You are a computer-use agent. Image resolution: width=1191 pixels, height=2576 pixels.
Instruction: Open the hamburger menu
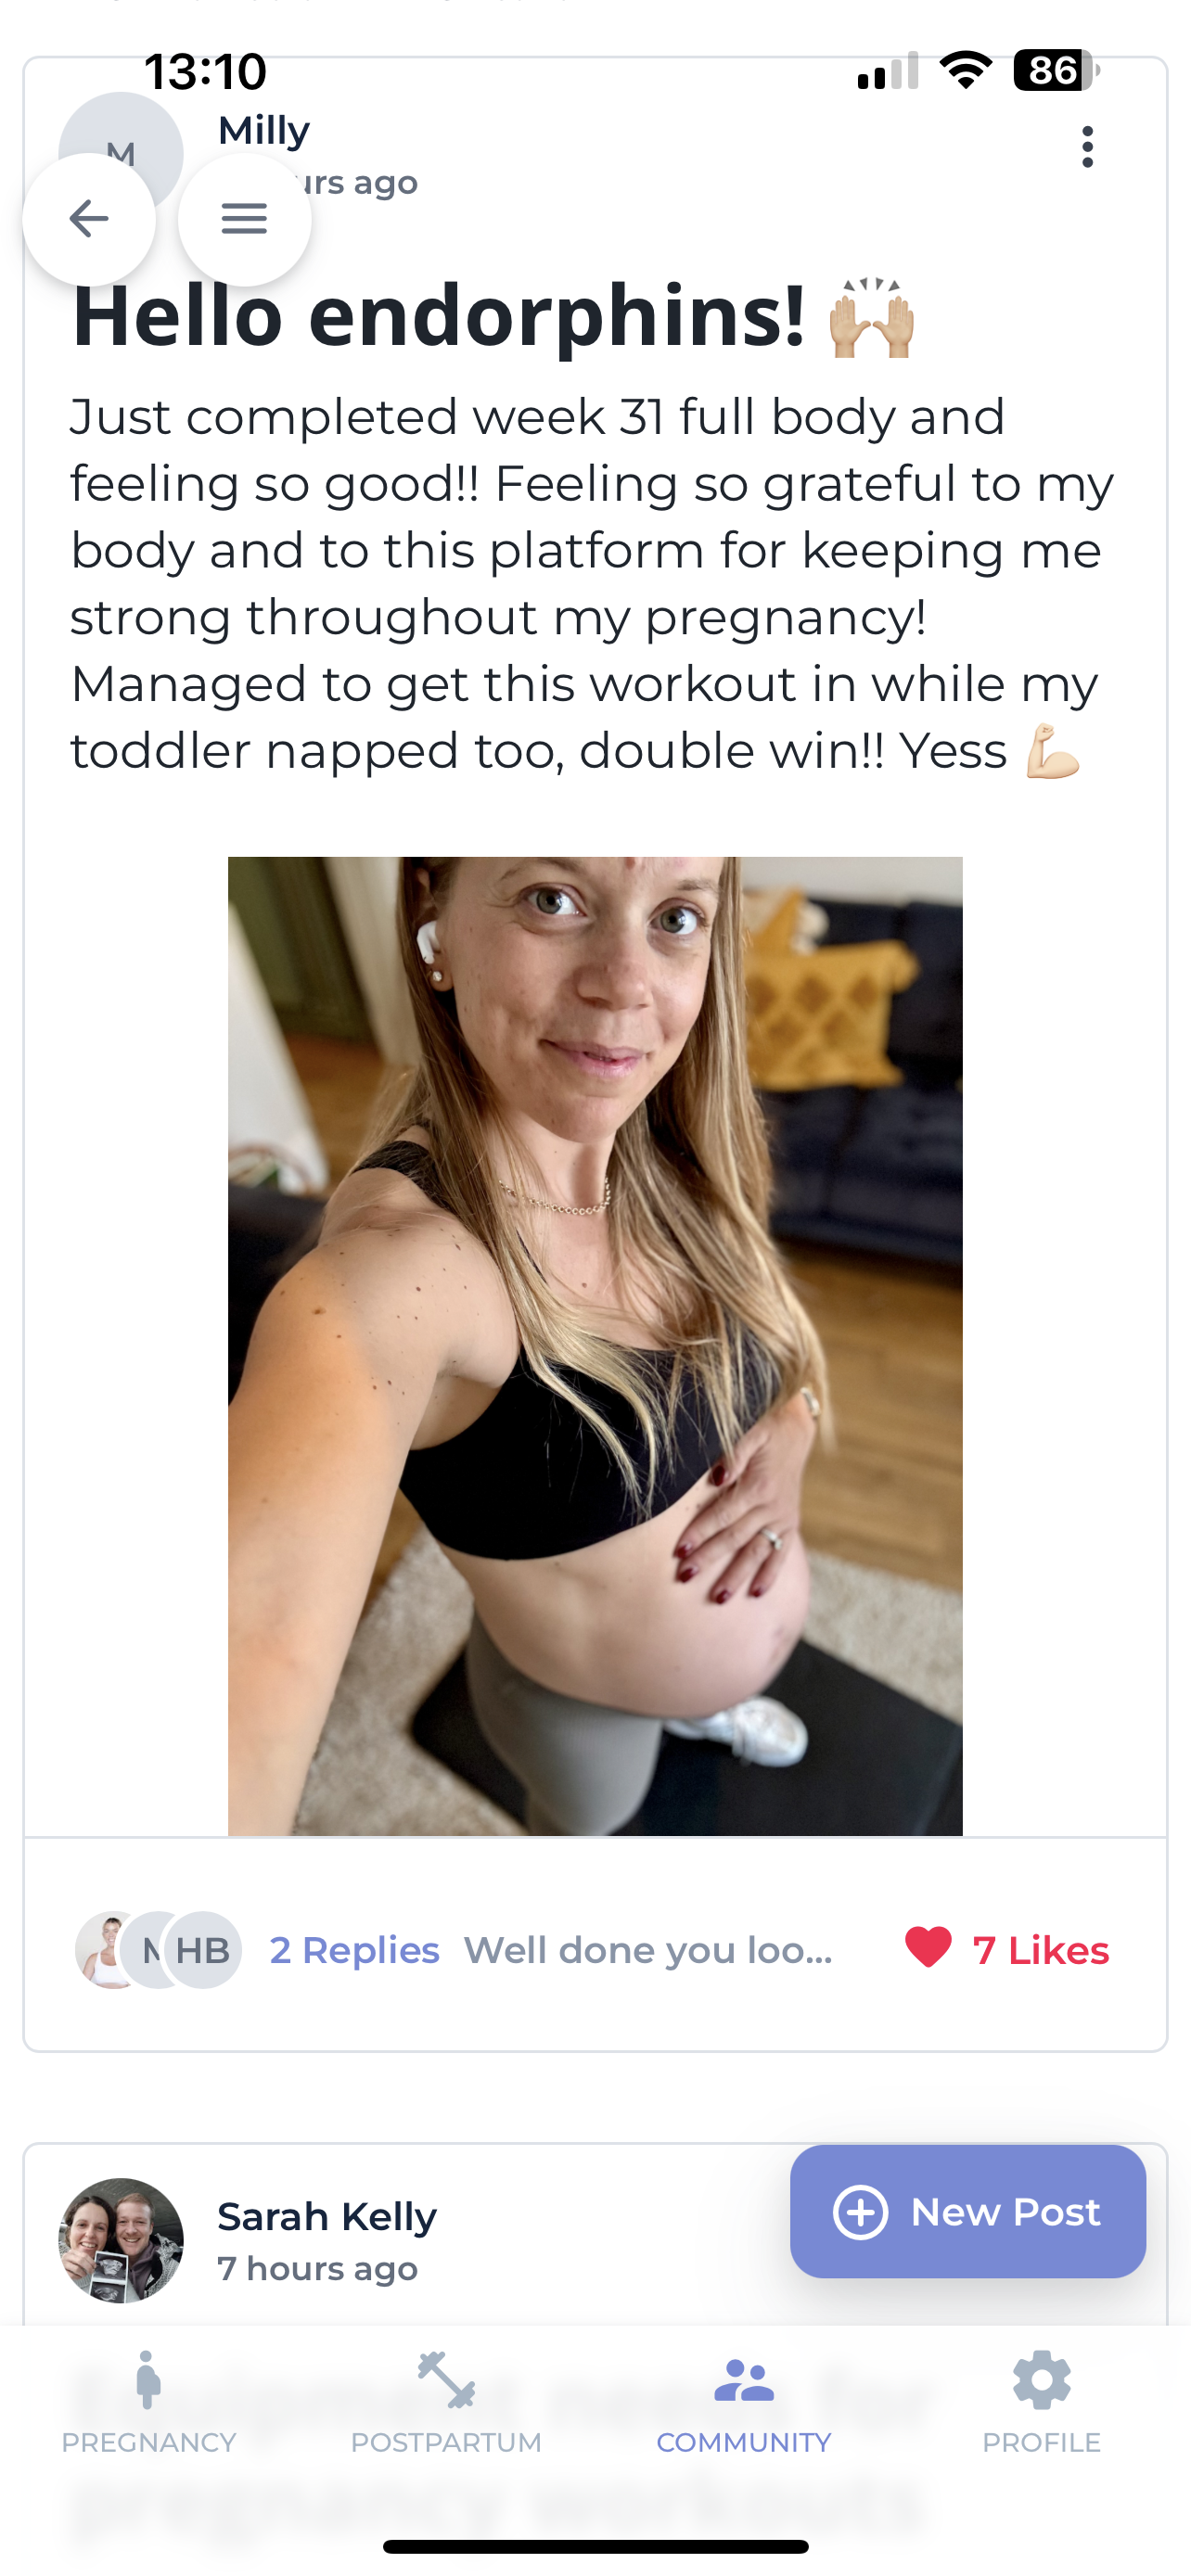coord(244,218)
